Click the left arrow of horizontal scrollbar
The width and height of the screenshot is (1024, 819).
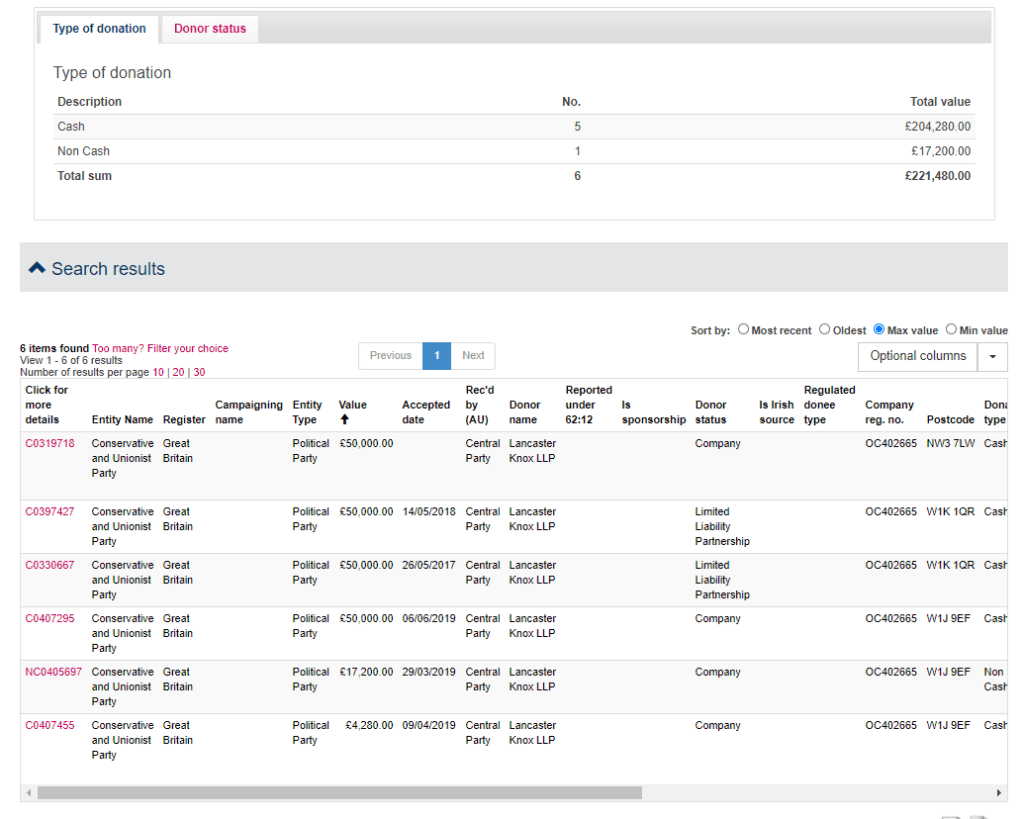pyautogui.click(x=28, y=793)
